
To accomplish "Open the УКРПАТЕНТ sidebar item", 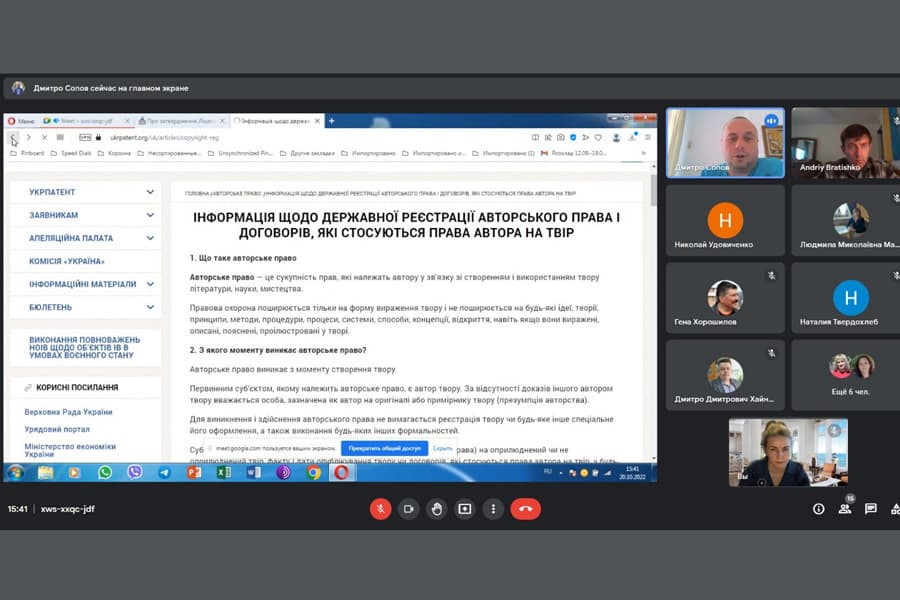I will pos(52,192).
